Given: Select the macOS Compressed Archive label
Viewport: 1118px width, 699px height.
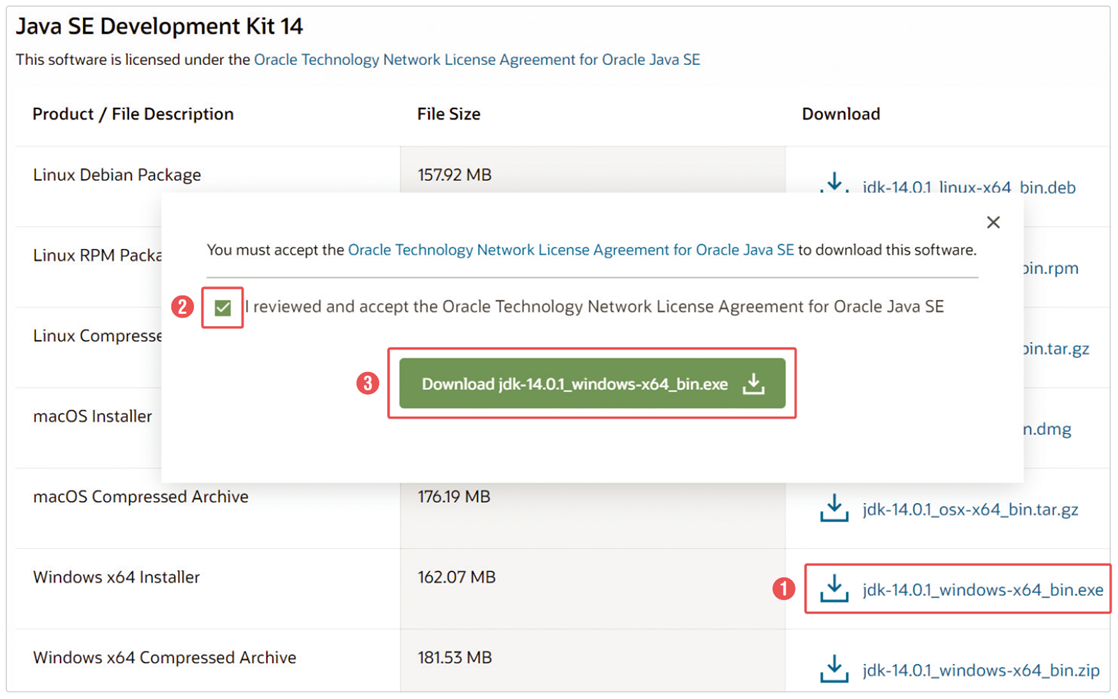Looking at the screenshot, I should pos(140,496).
